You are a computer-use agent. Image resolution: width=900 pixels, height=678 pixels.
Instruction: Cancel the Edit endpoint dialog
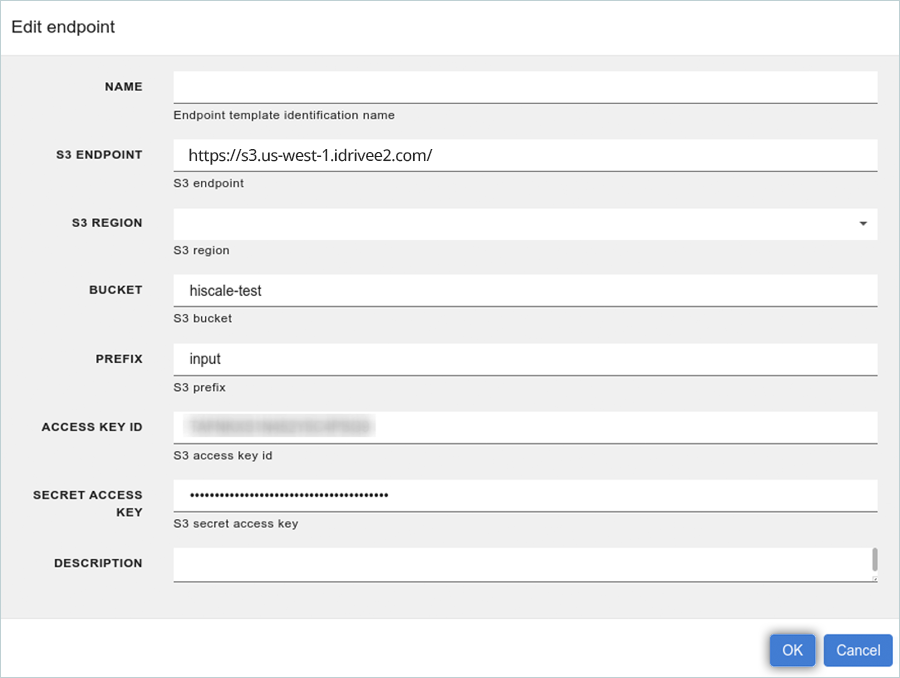pyautogui.click(x=857, y=650)
